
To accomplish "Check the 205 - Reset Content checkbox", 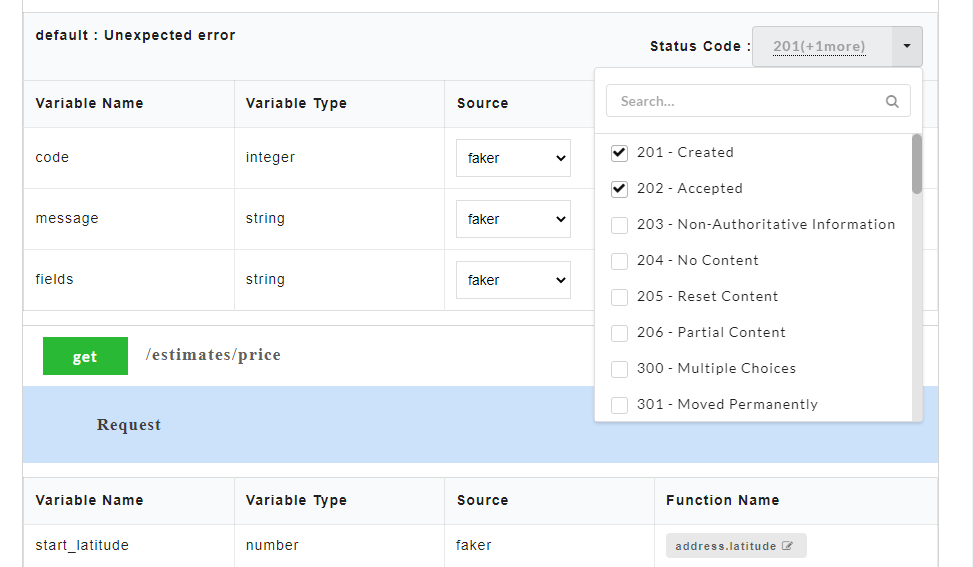I will 619,297.
